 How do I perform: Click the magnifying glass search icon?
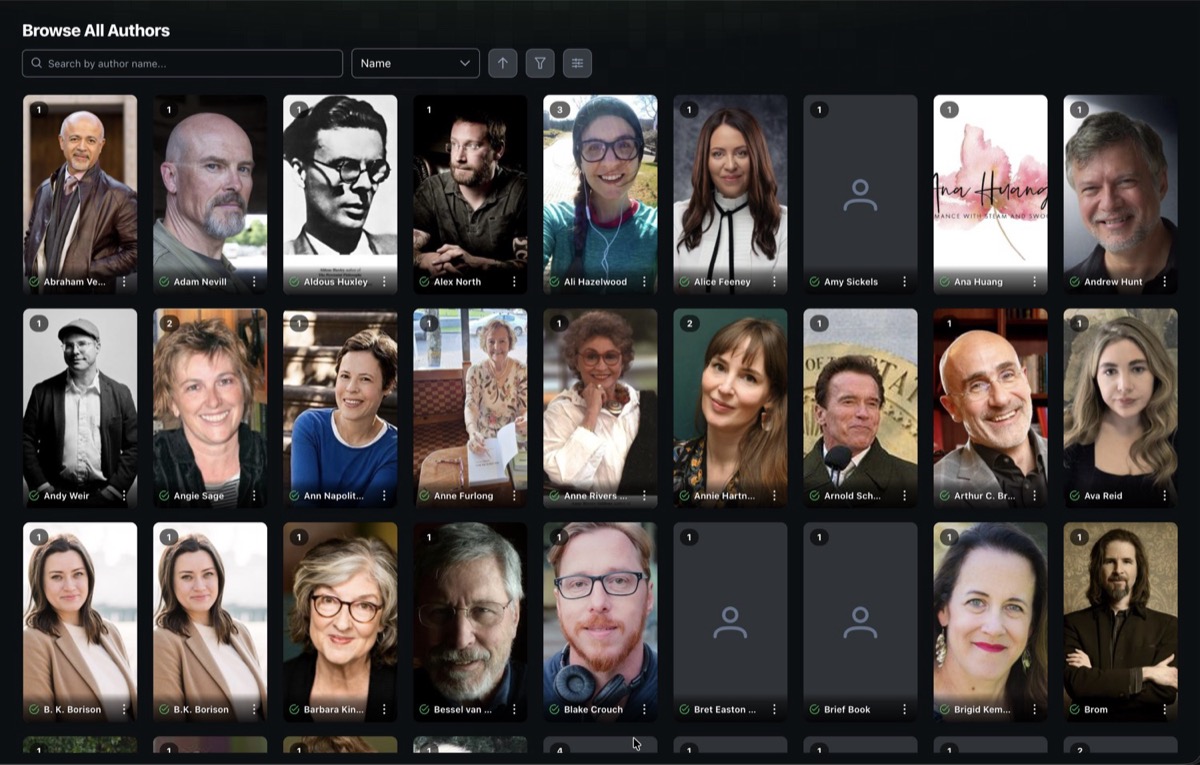(x=36, y=62)
